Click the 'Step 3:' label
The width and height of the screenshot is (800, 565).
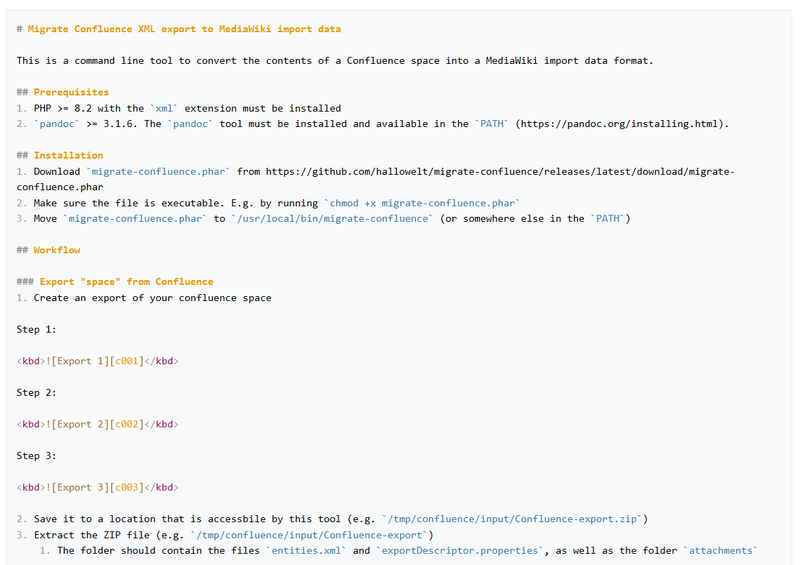(x=36, y=456)
